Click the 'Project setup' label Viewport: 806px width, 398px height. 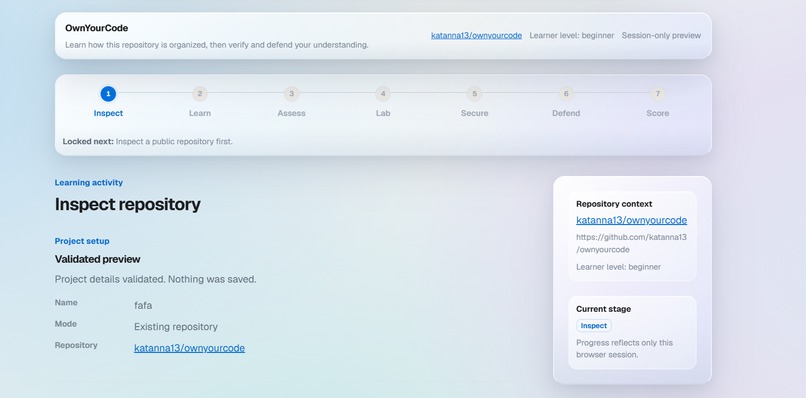[x=82, y=241]
